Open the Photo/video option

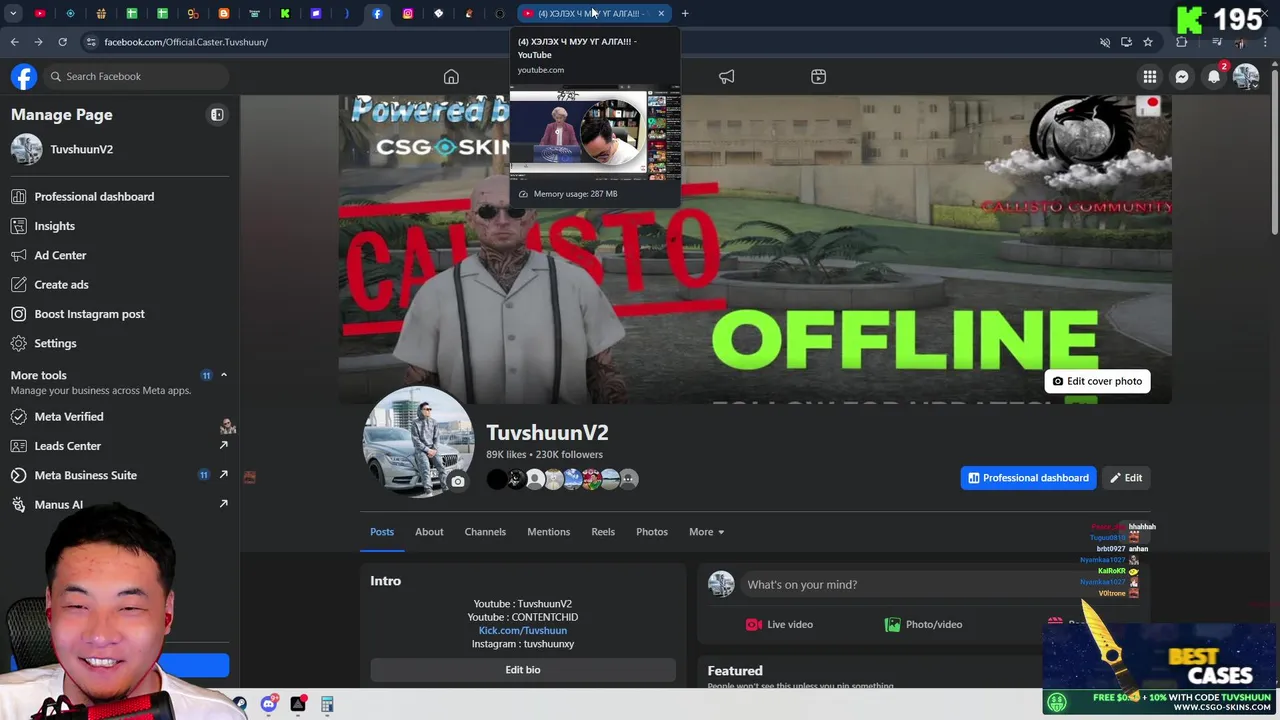click(923, 624)
